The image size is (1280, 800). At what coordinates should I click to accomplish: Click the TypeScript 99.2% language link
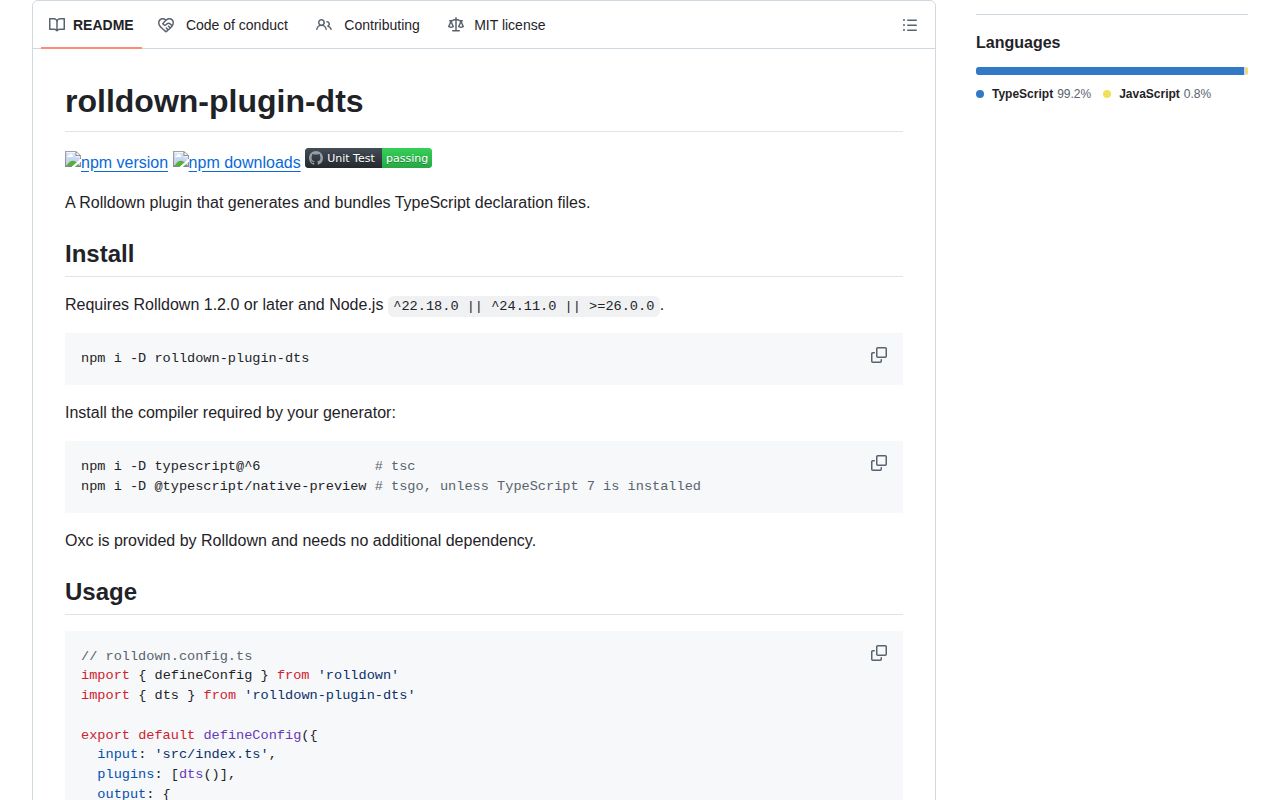point(1034,94)
